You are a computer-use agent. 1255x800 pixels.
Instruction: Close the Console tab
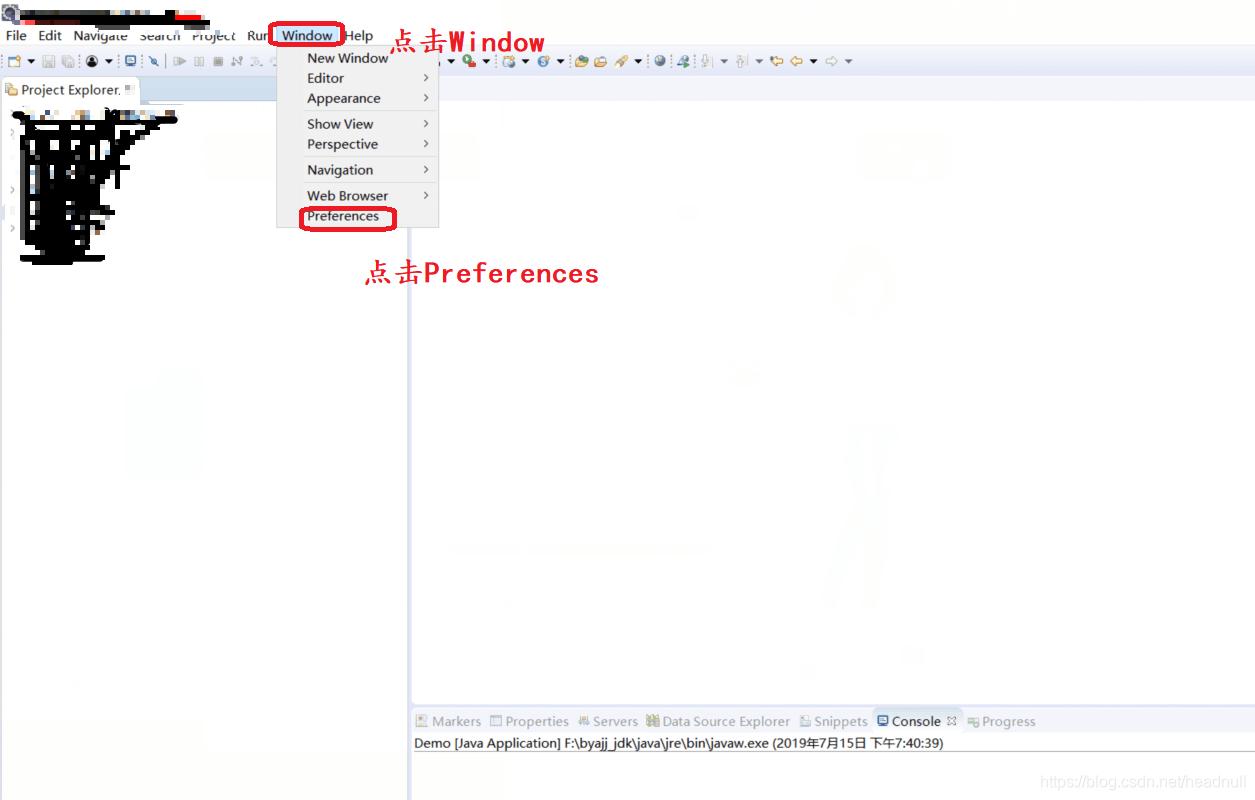(952, 721)
